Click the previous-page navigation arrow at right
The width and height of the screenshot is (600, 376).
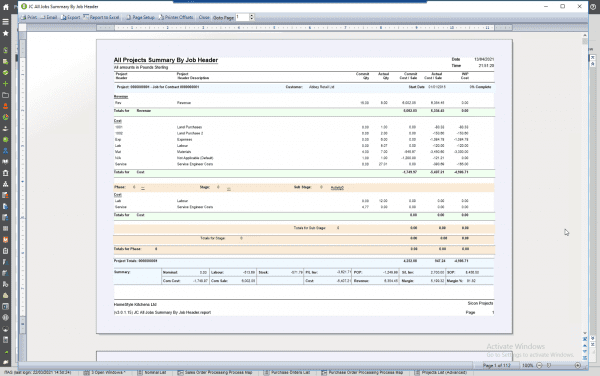(585, 345)
